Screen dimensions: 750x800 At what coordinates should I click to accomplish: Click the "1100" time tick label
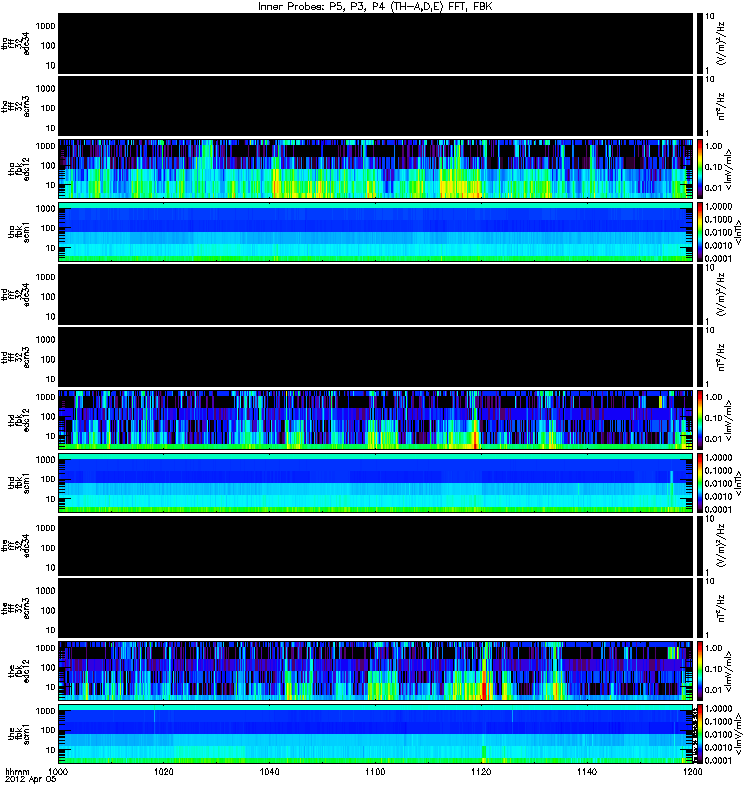coord(375,771)
